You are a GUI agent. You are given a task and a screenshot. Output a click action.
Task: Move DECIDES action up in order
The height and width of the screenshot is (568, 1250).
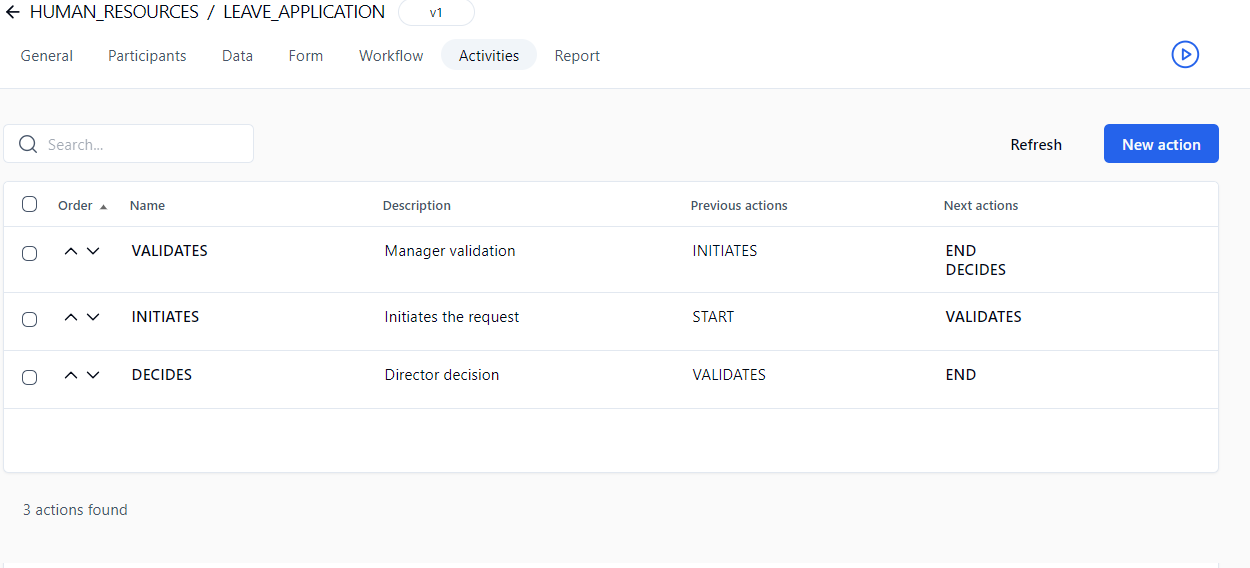click(70, 375)
